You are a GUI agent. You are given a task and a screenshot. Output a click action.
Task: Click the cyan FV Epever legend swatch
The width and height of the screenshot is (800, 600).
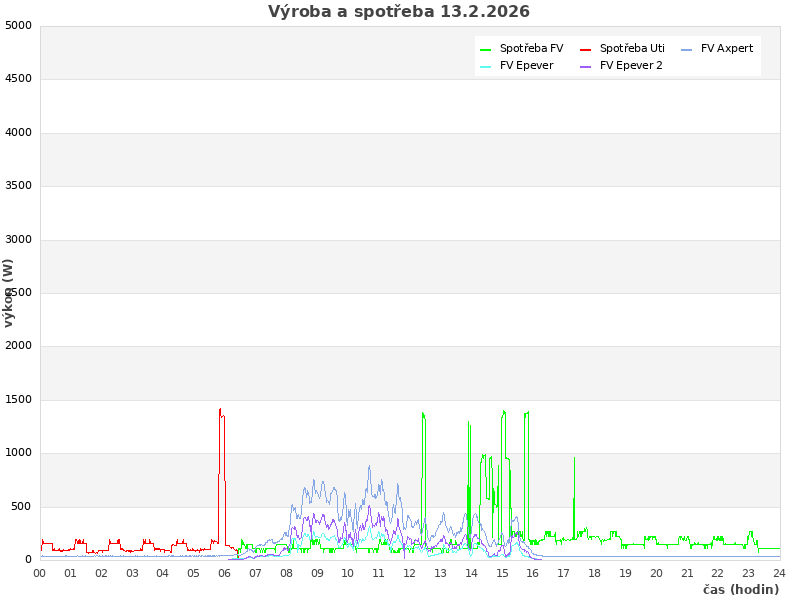point(485,66)
